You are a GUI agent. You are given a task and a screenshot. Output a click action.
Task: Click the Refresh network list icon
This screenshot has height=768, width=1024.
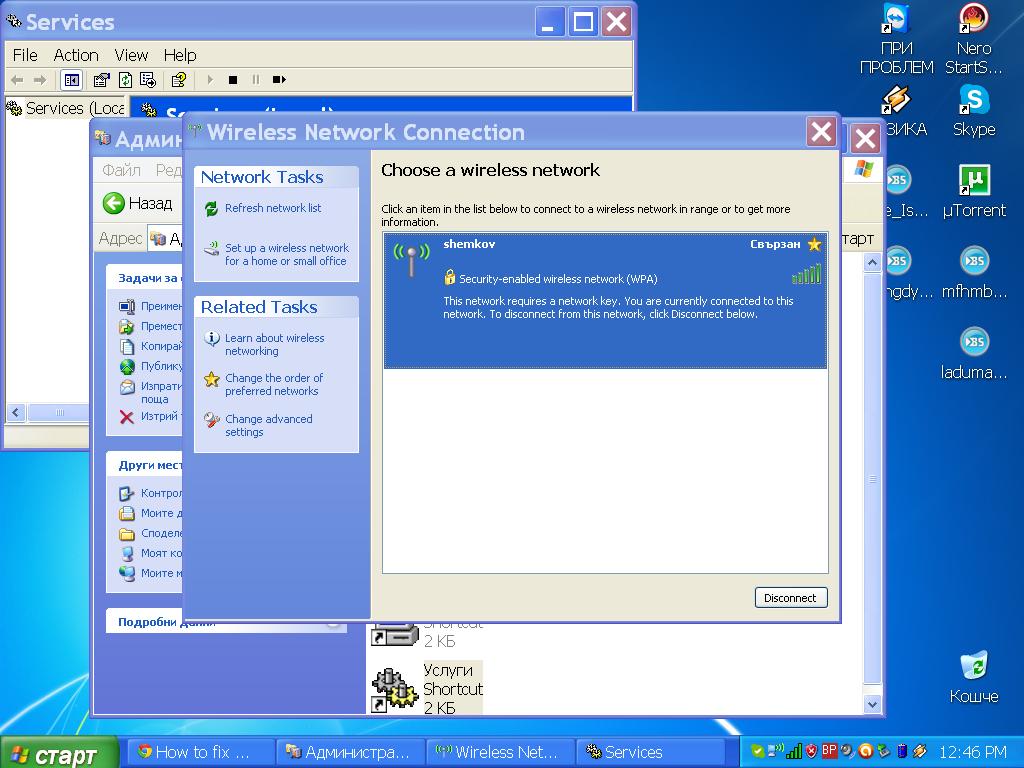point(211,209)
